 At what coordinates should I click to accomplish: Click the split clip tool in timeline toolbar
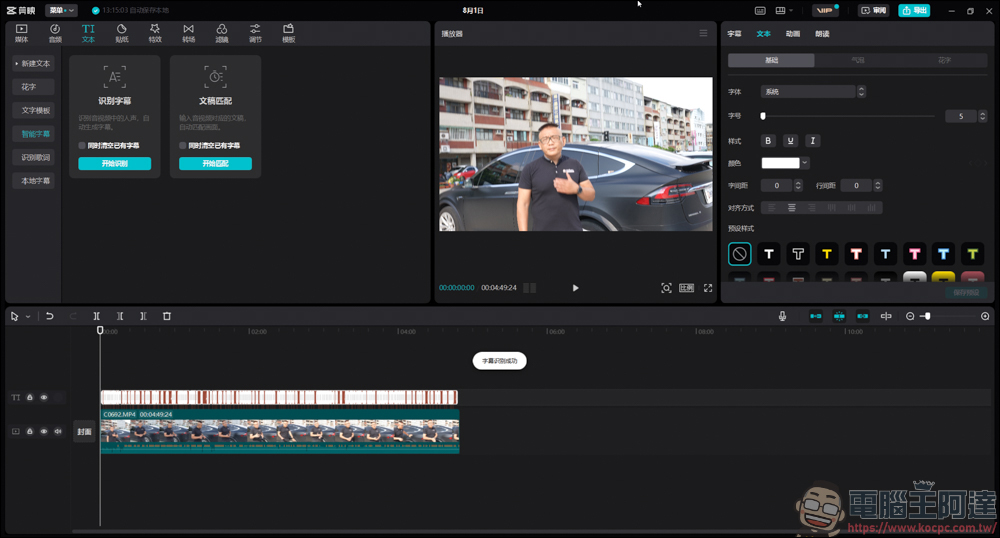point(97,316)
